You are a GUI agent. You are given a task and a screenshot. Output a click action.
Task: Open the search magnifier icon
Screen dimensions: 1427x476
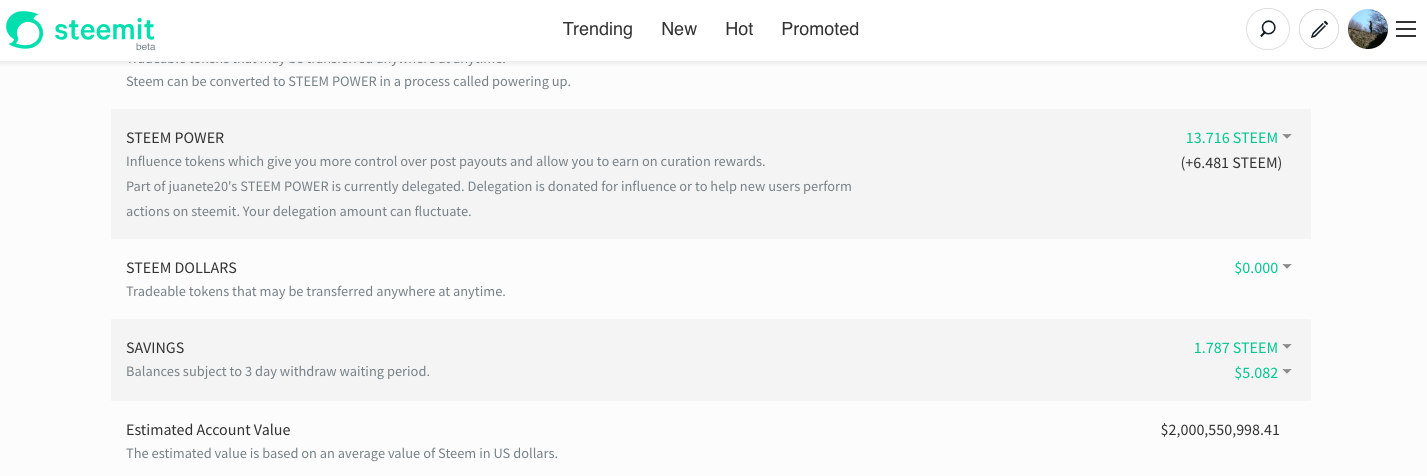click(1267, 29)
